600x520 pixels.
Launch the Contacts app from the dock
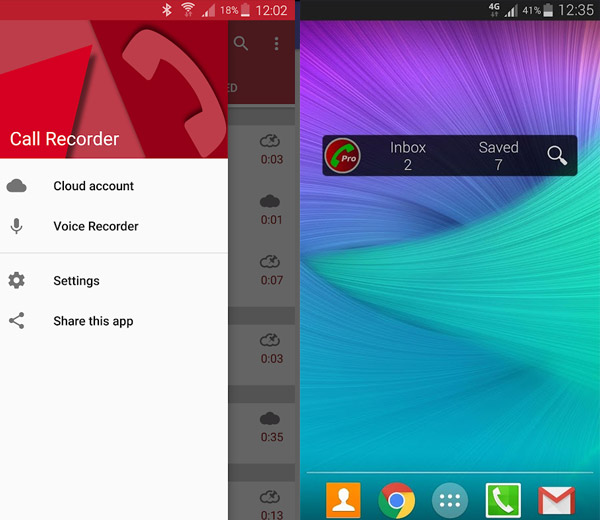[x=343, y=499]
